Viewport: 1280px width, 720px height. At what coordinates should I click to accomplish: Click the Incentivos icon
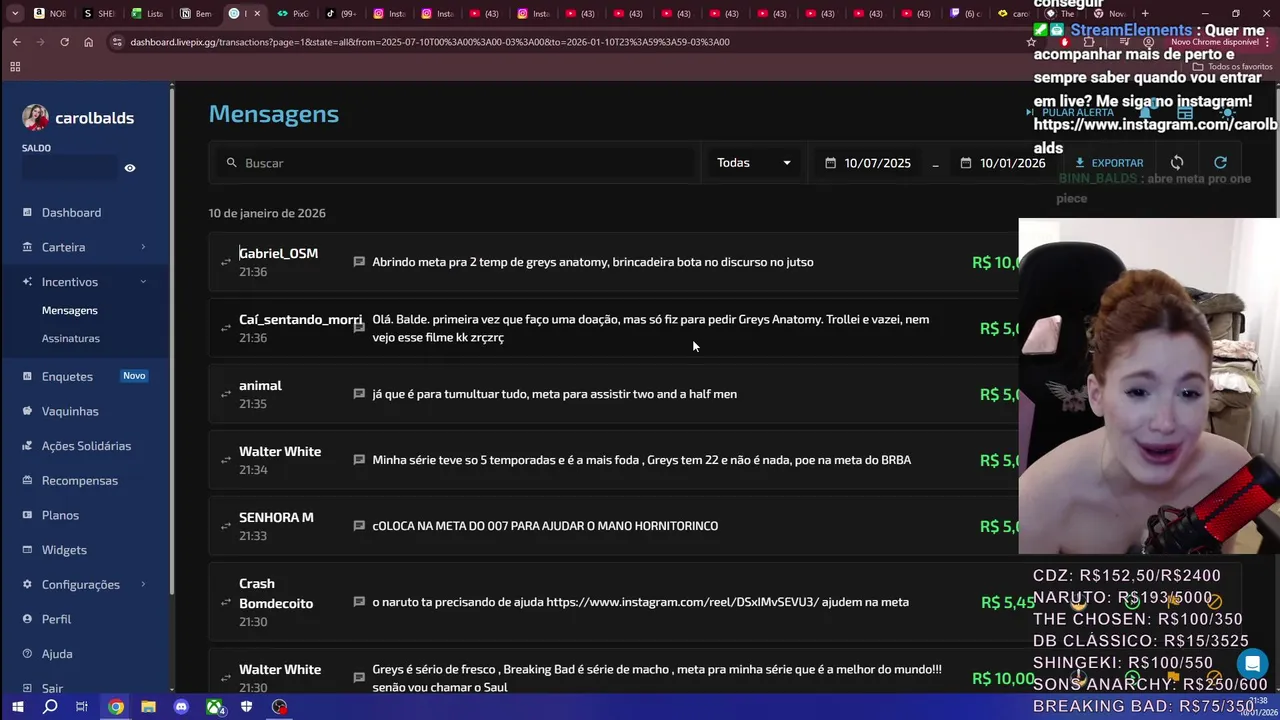point(27,282)
